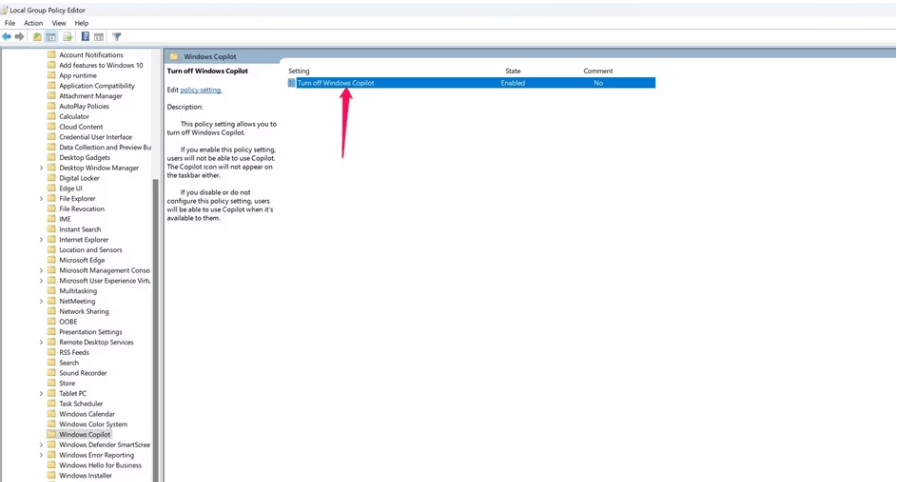The image size is (897, 482).
Task: Open the View menu
Action: [59, 23]
